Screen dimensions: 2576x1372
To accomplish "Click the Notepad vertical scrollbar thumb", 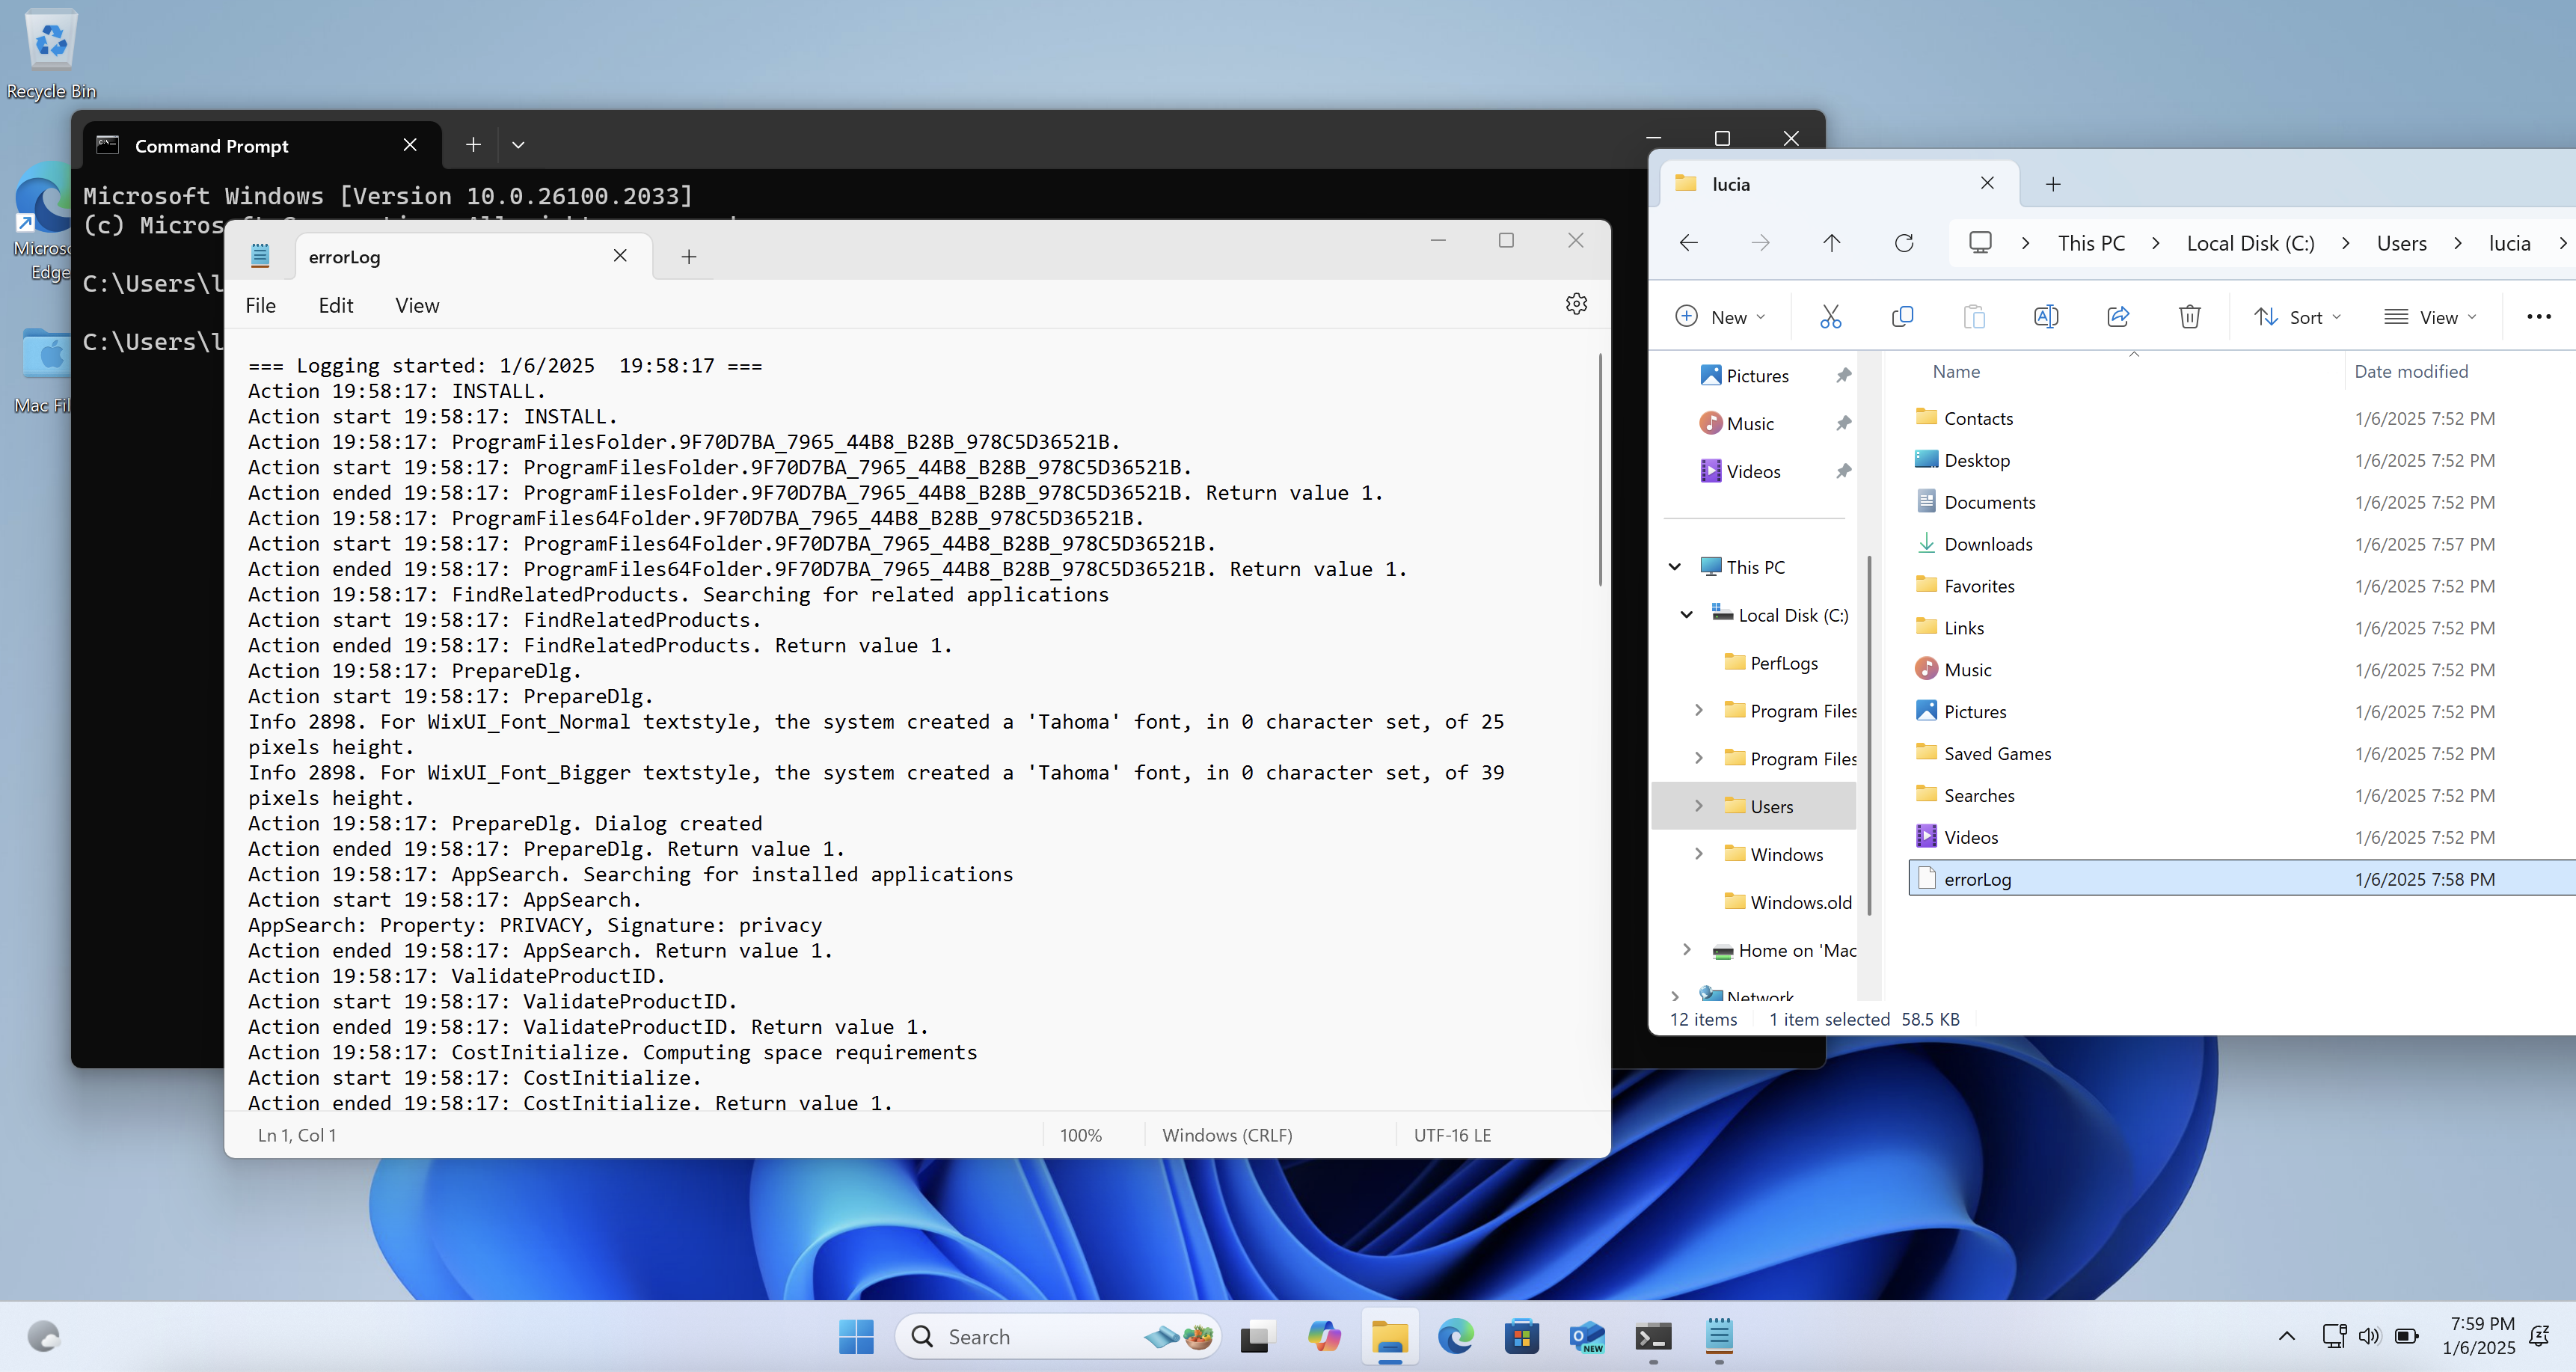I will click(1599, 470).
